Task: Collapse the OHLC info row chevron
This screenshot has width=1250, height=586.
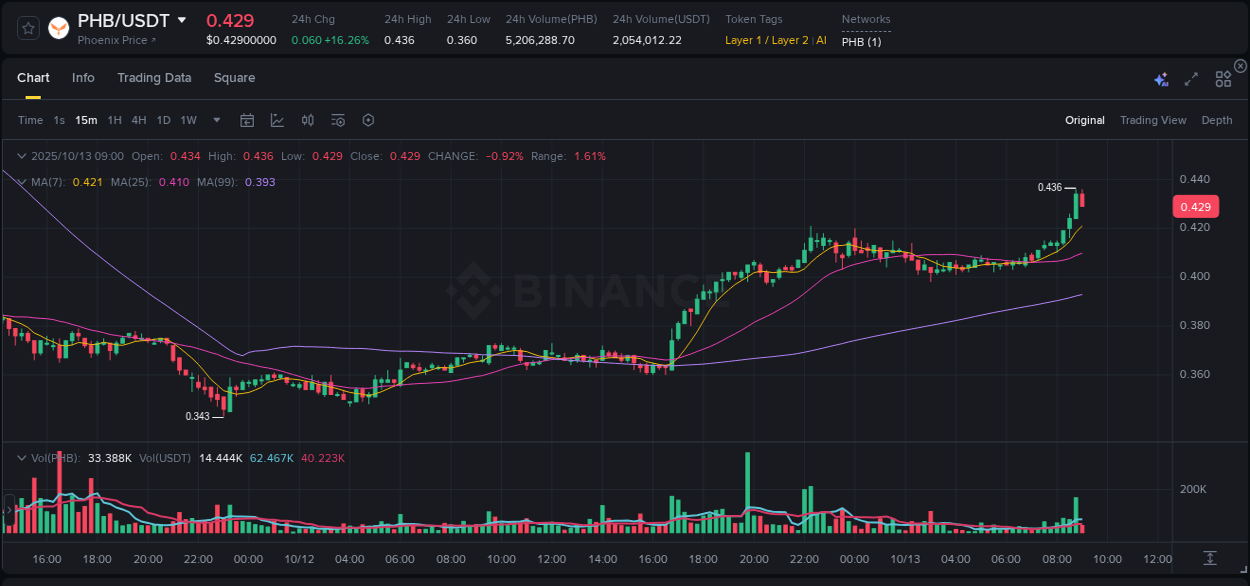Action: [21, 156]
